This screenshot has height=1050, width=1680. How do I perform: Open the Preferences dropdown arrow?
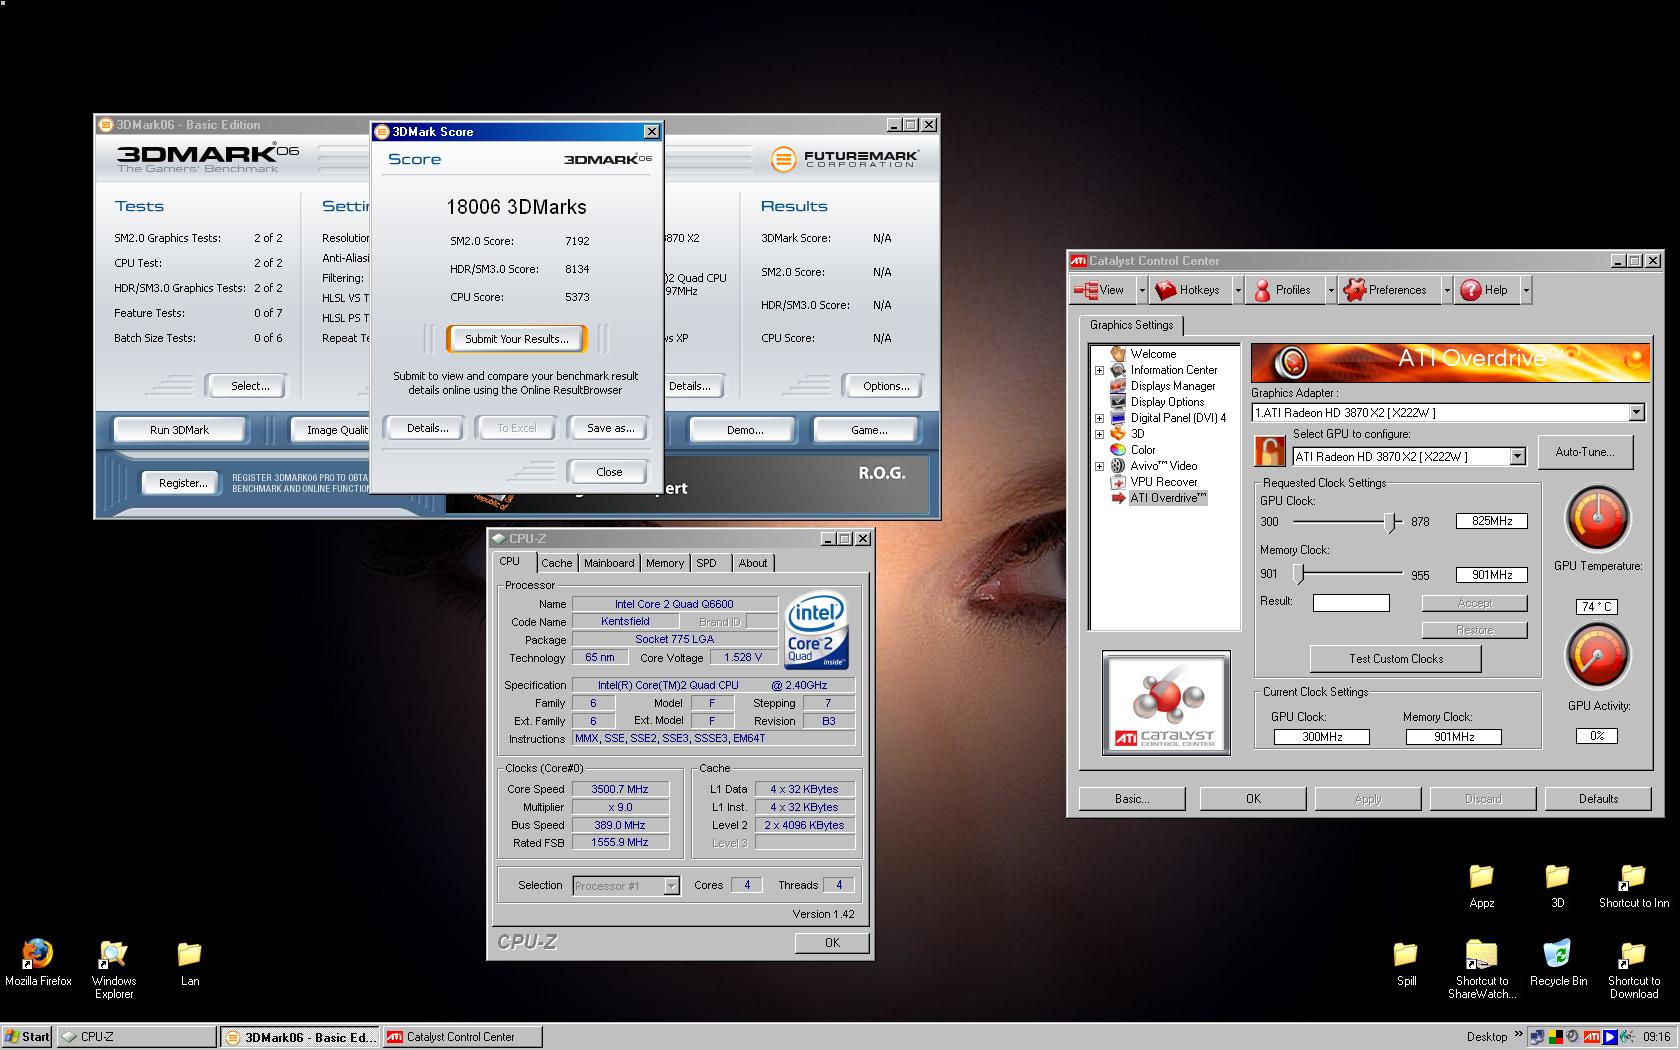tap(1447, 290)
